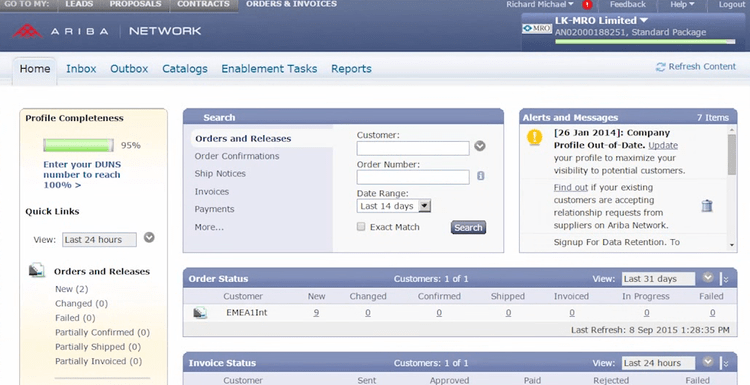This screenshot has width=750, height=385.
Task: Open Changed (0) orders quick link
Action: [x=81, y=303]
